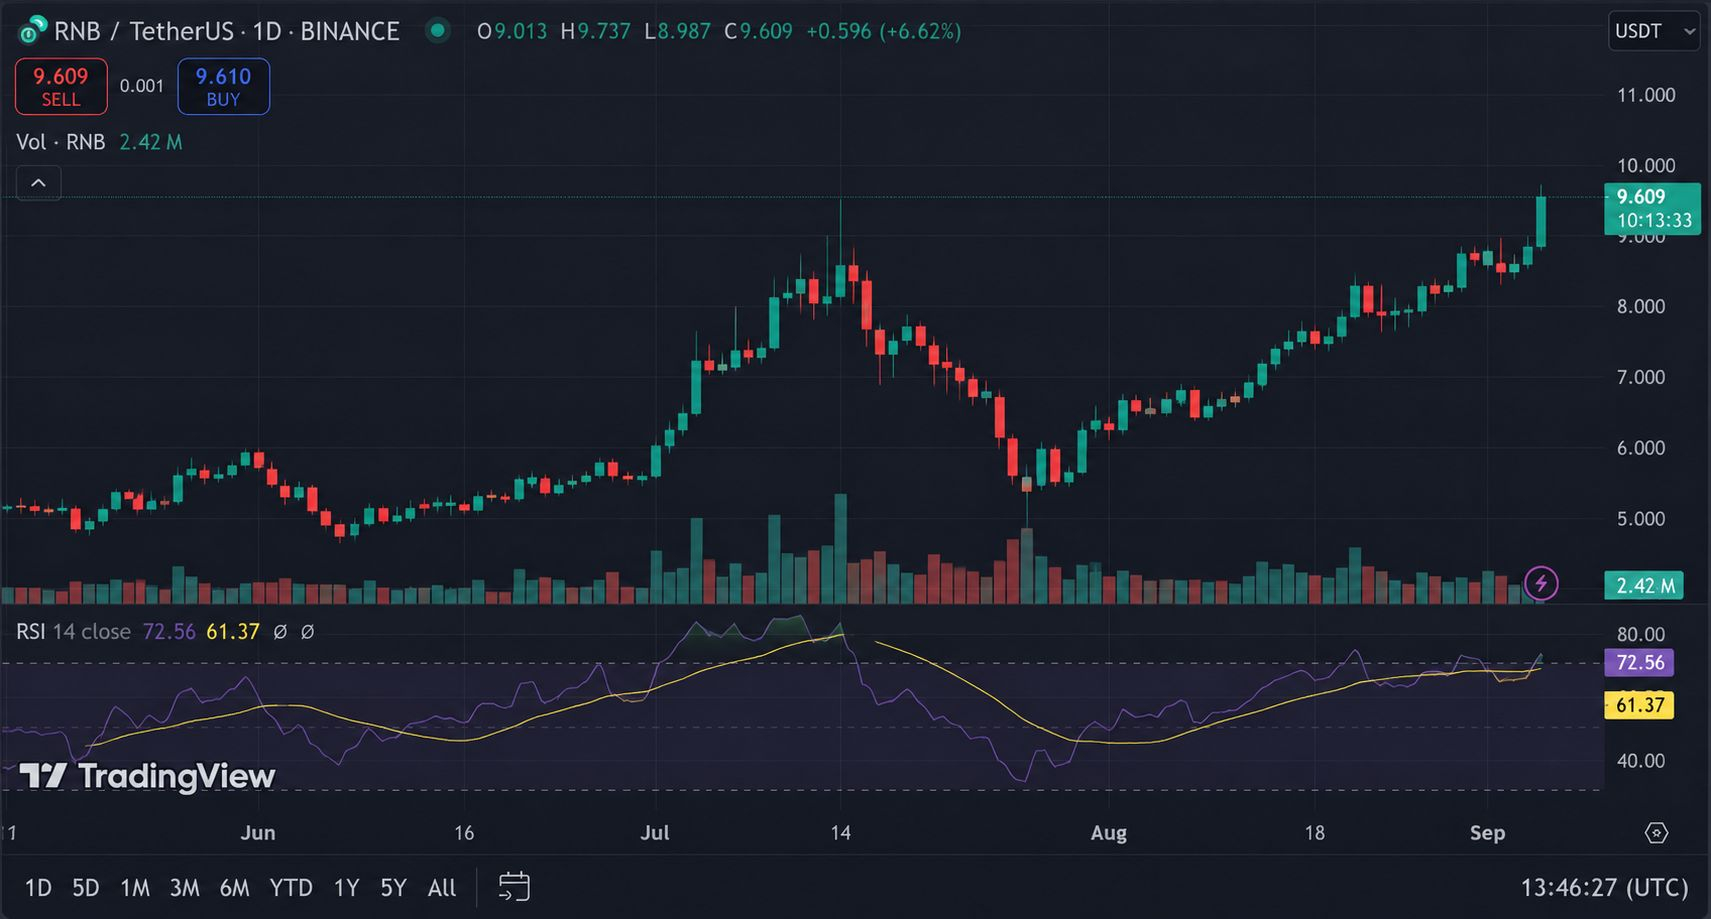
Task: Select the 1M time range
Action: 135,888
